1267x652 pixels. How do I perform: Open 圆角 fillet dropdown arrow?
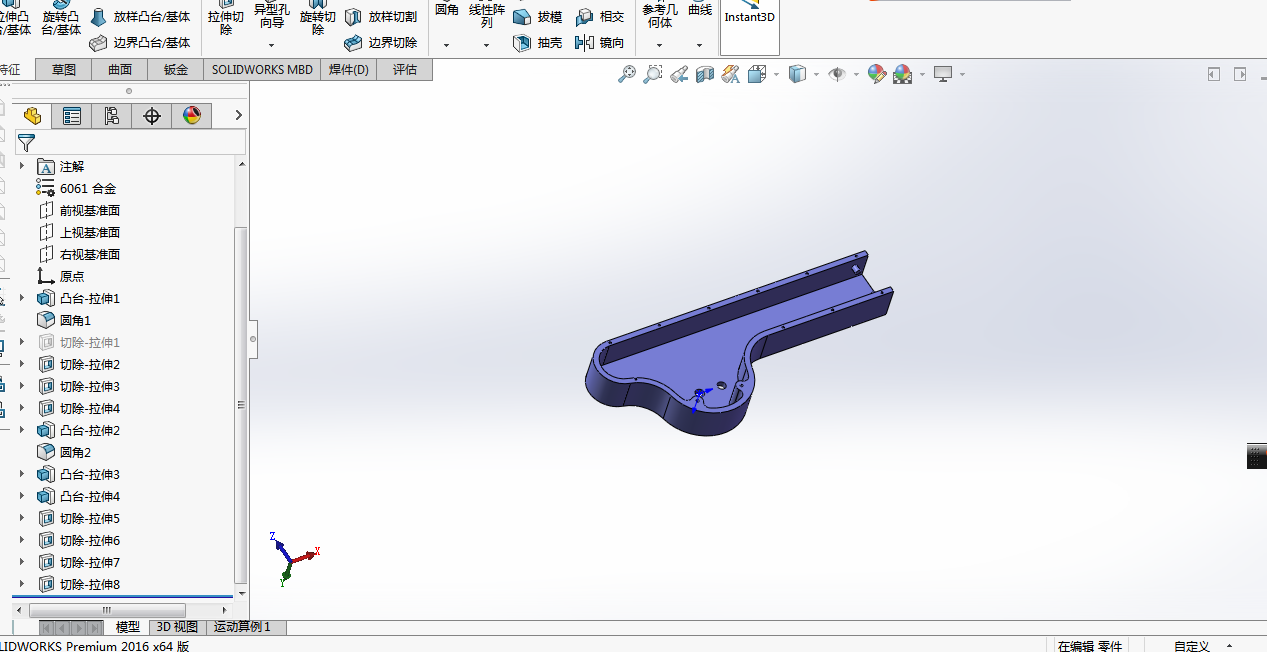(446, 45)
